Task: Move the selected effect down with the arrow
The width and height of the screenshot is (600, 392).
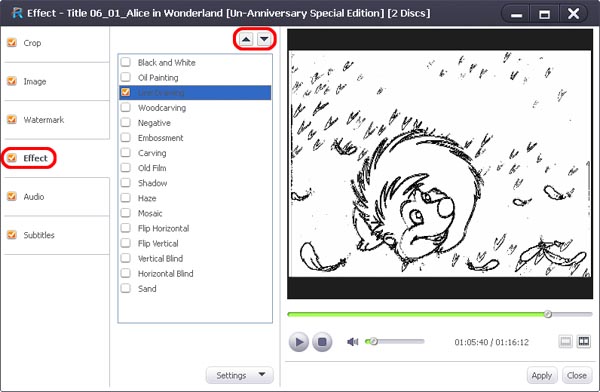Action: (264, 39)
